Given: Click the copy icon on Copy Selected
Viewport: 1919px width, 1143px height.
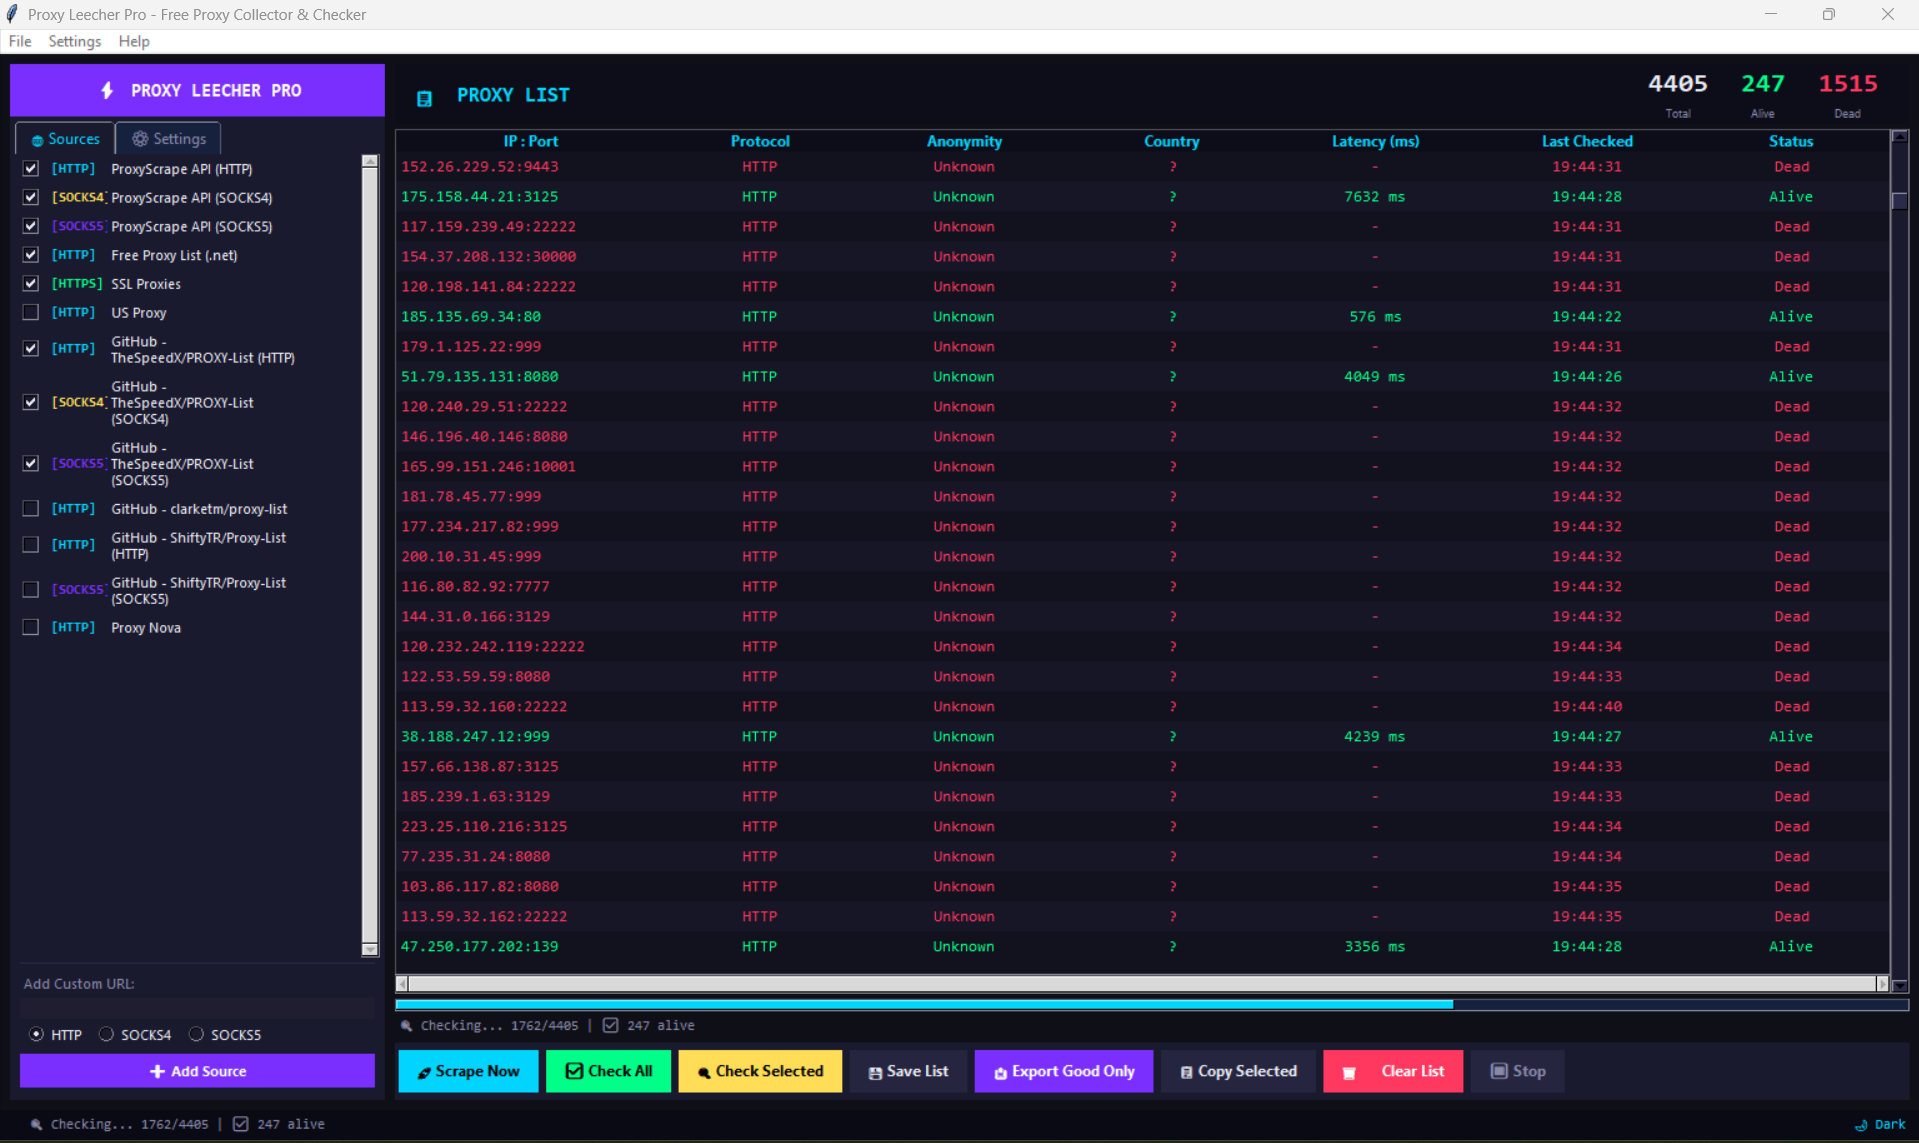Looking at the screenshot, I should [1185, 1071].
